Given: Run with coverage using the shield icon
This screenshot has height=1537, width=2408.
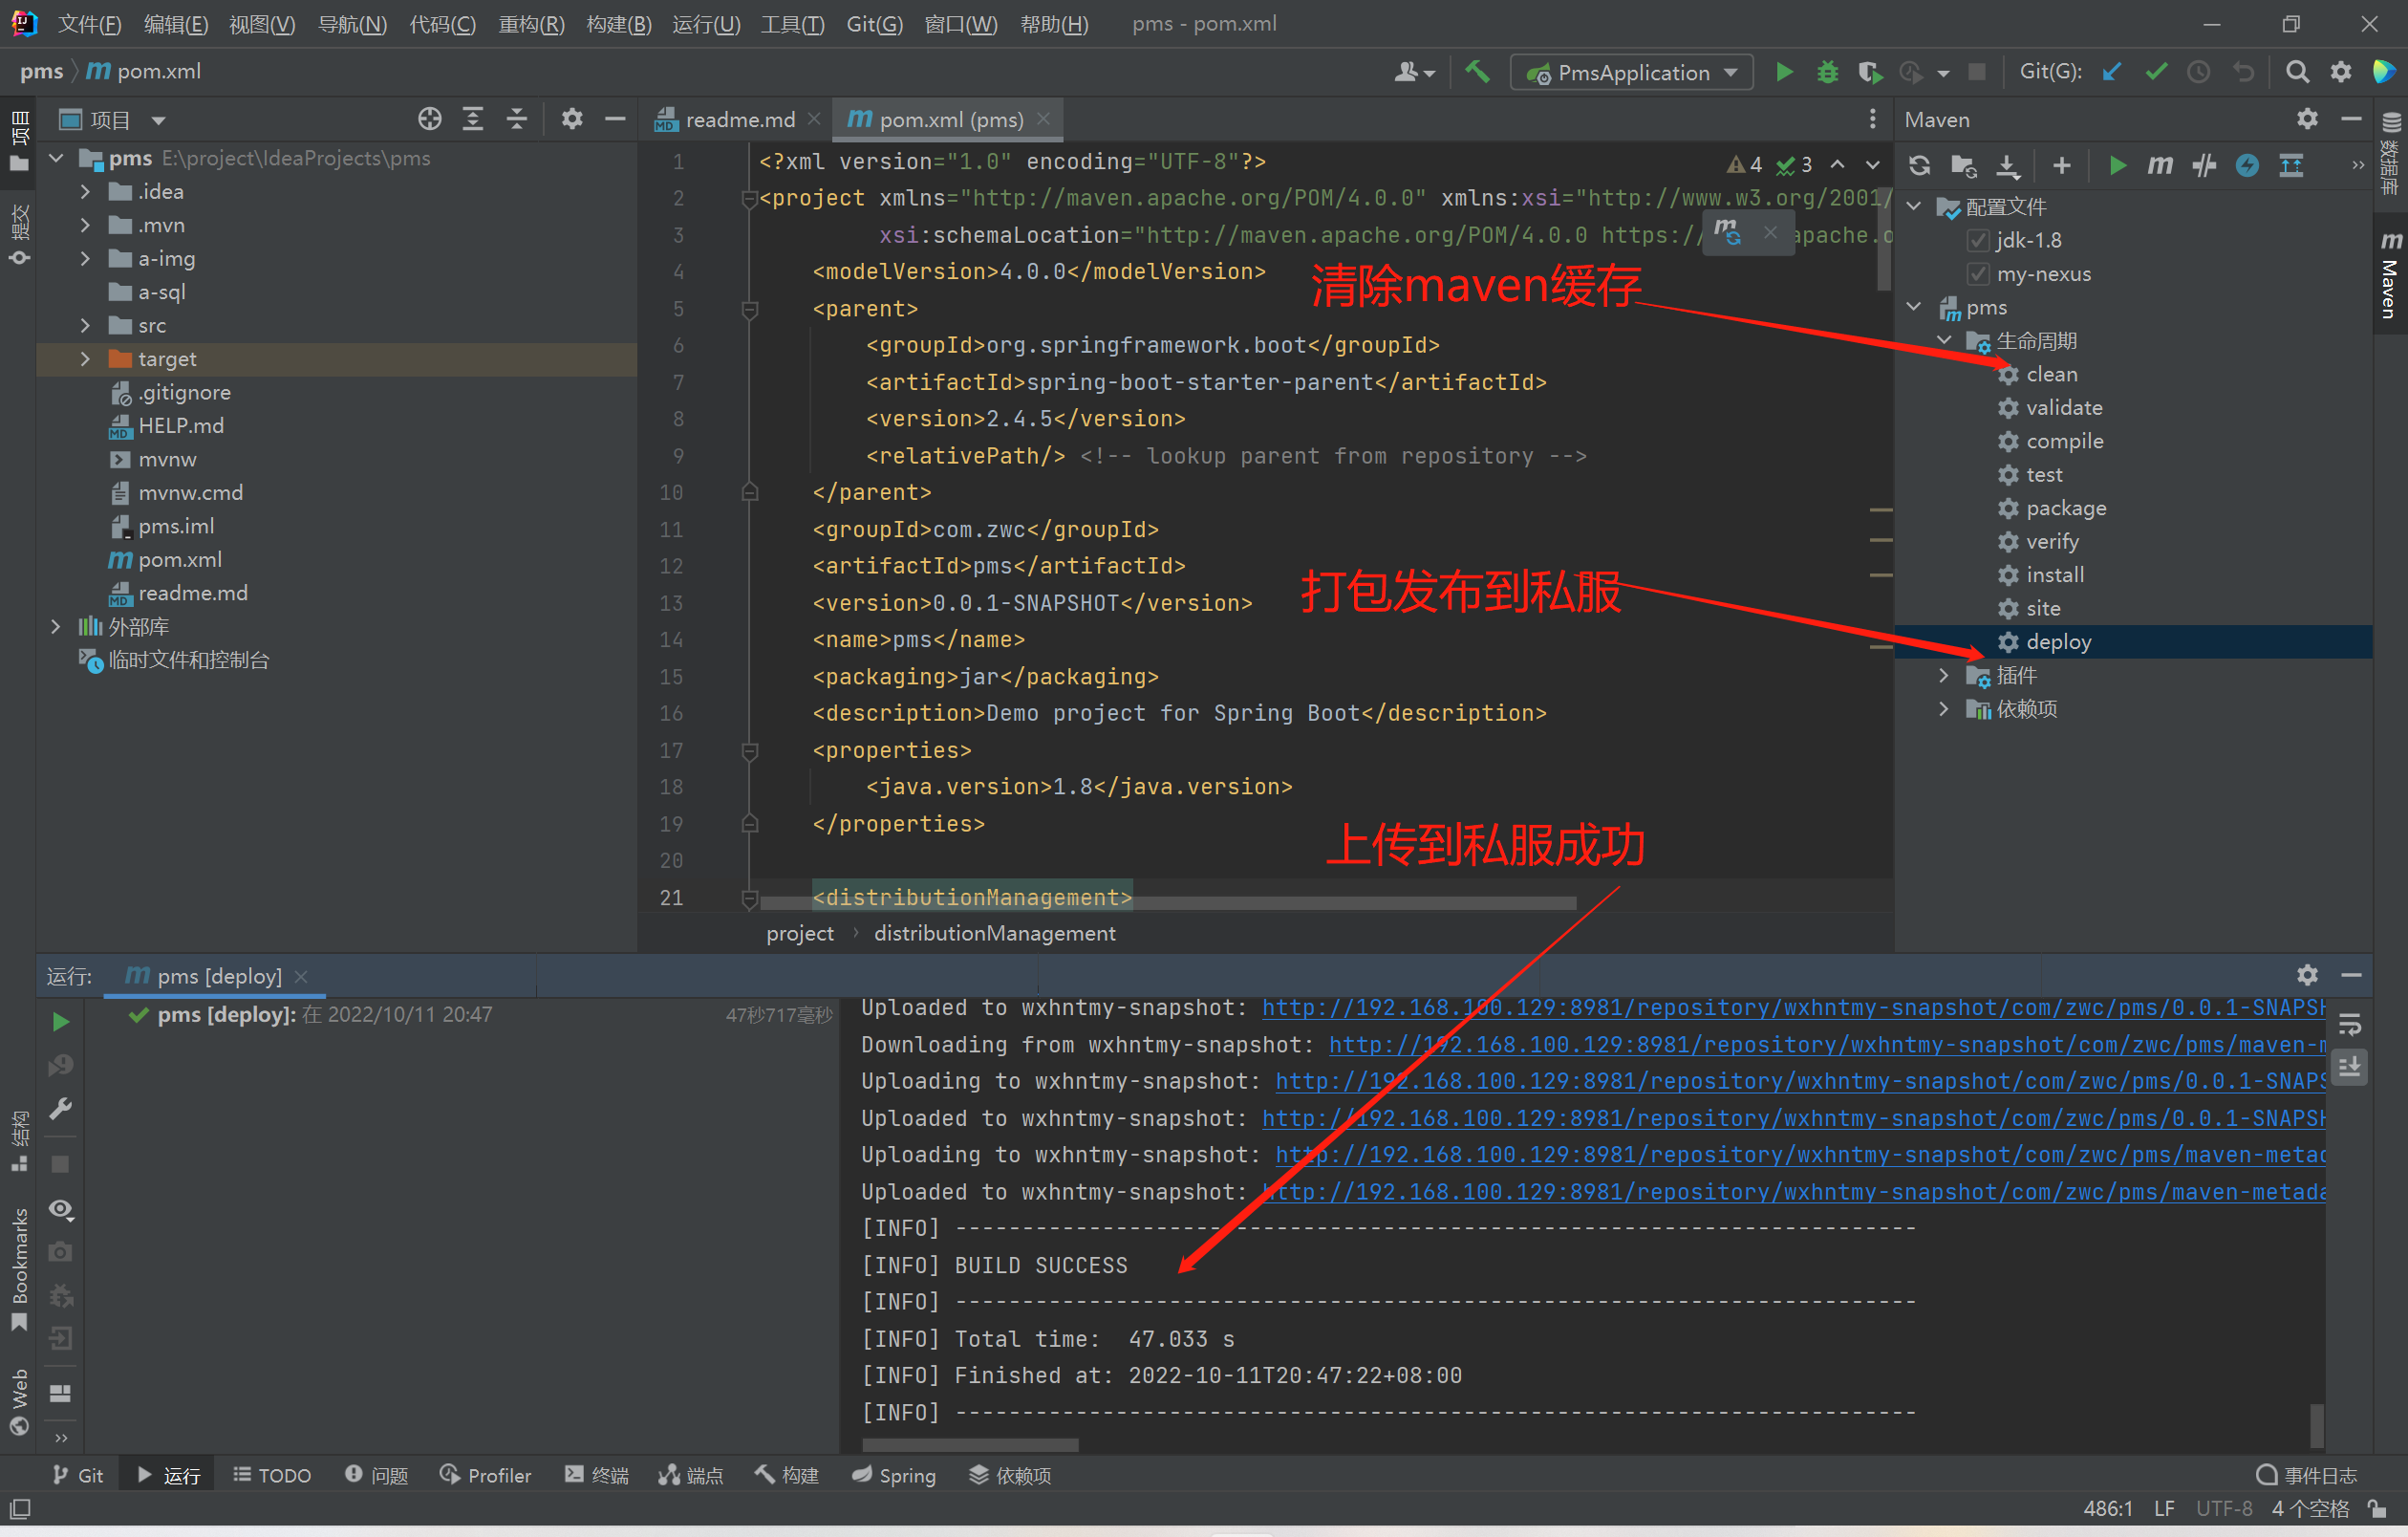Looking at the screenshot, I should tap(1869, 72).
